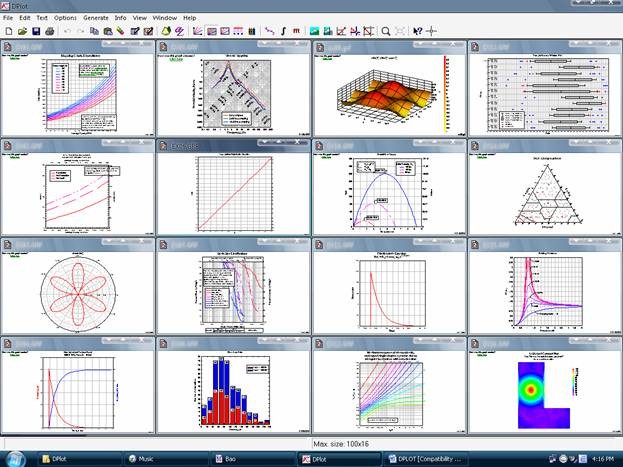Select the 3D surface plot window
The image size is (623, 467).
pyautogui.click(x=389, y=88)
